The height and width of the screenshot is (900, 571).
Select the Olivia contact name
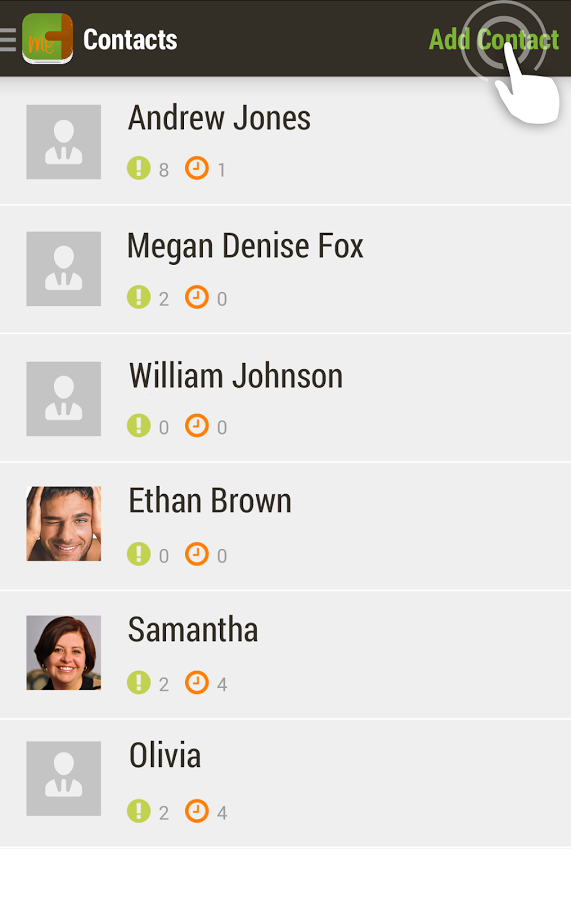click(x=165, y=755)
